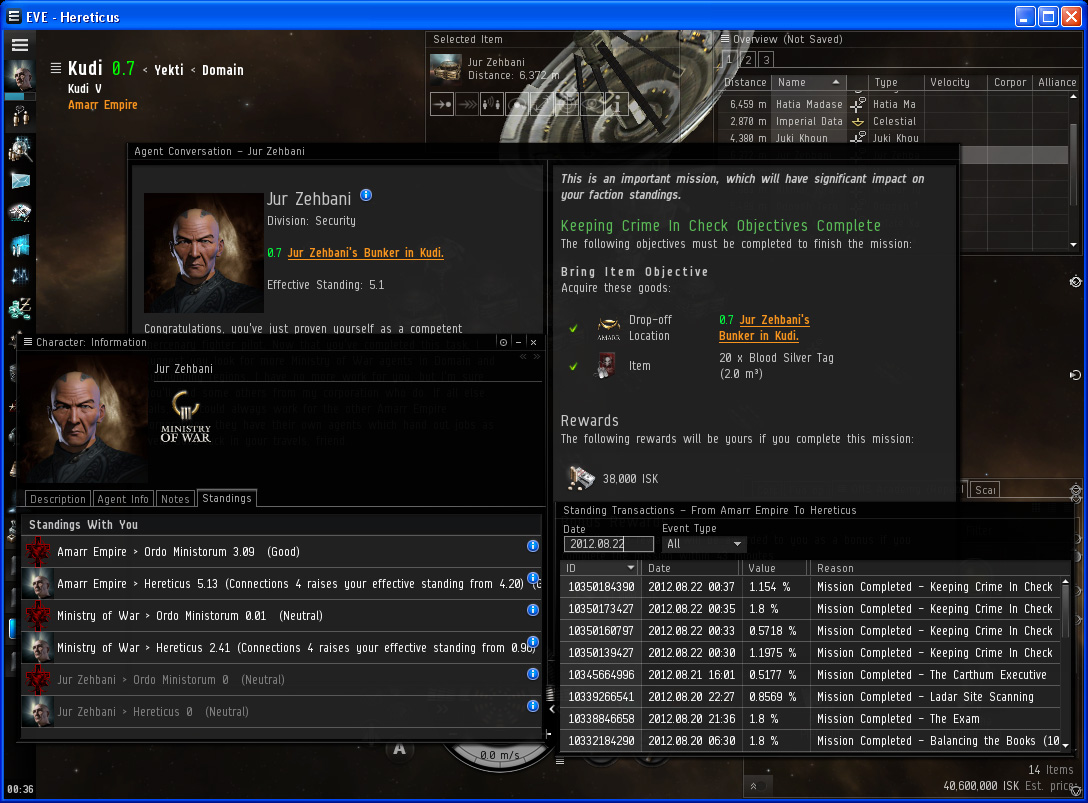
Task: Click Domain region in location header
Action: (x=223, y=70)
